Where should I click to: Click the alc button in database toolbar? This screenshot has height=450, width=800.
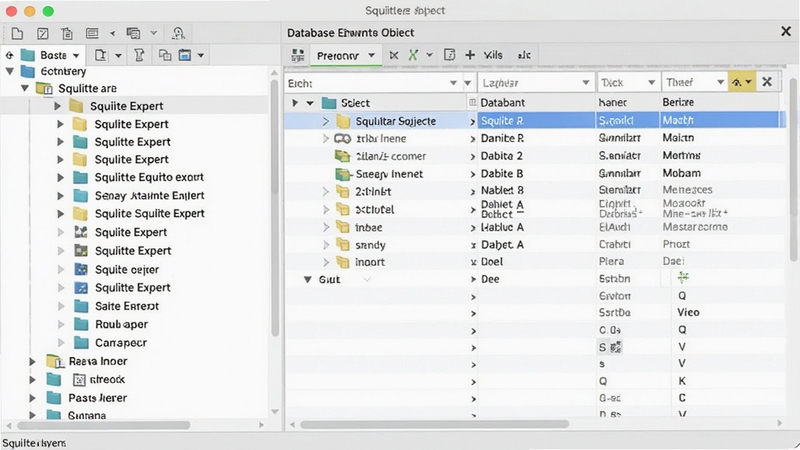coord(524,55)
